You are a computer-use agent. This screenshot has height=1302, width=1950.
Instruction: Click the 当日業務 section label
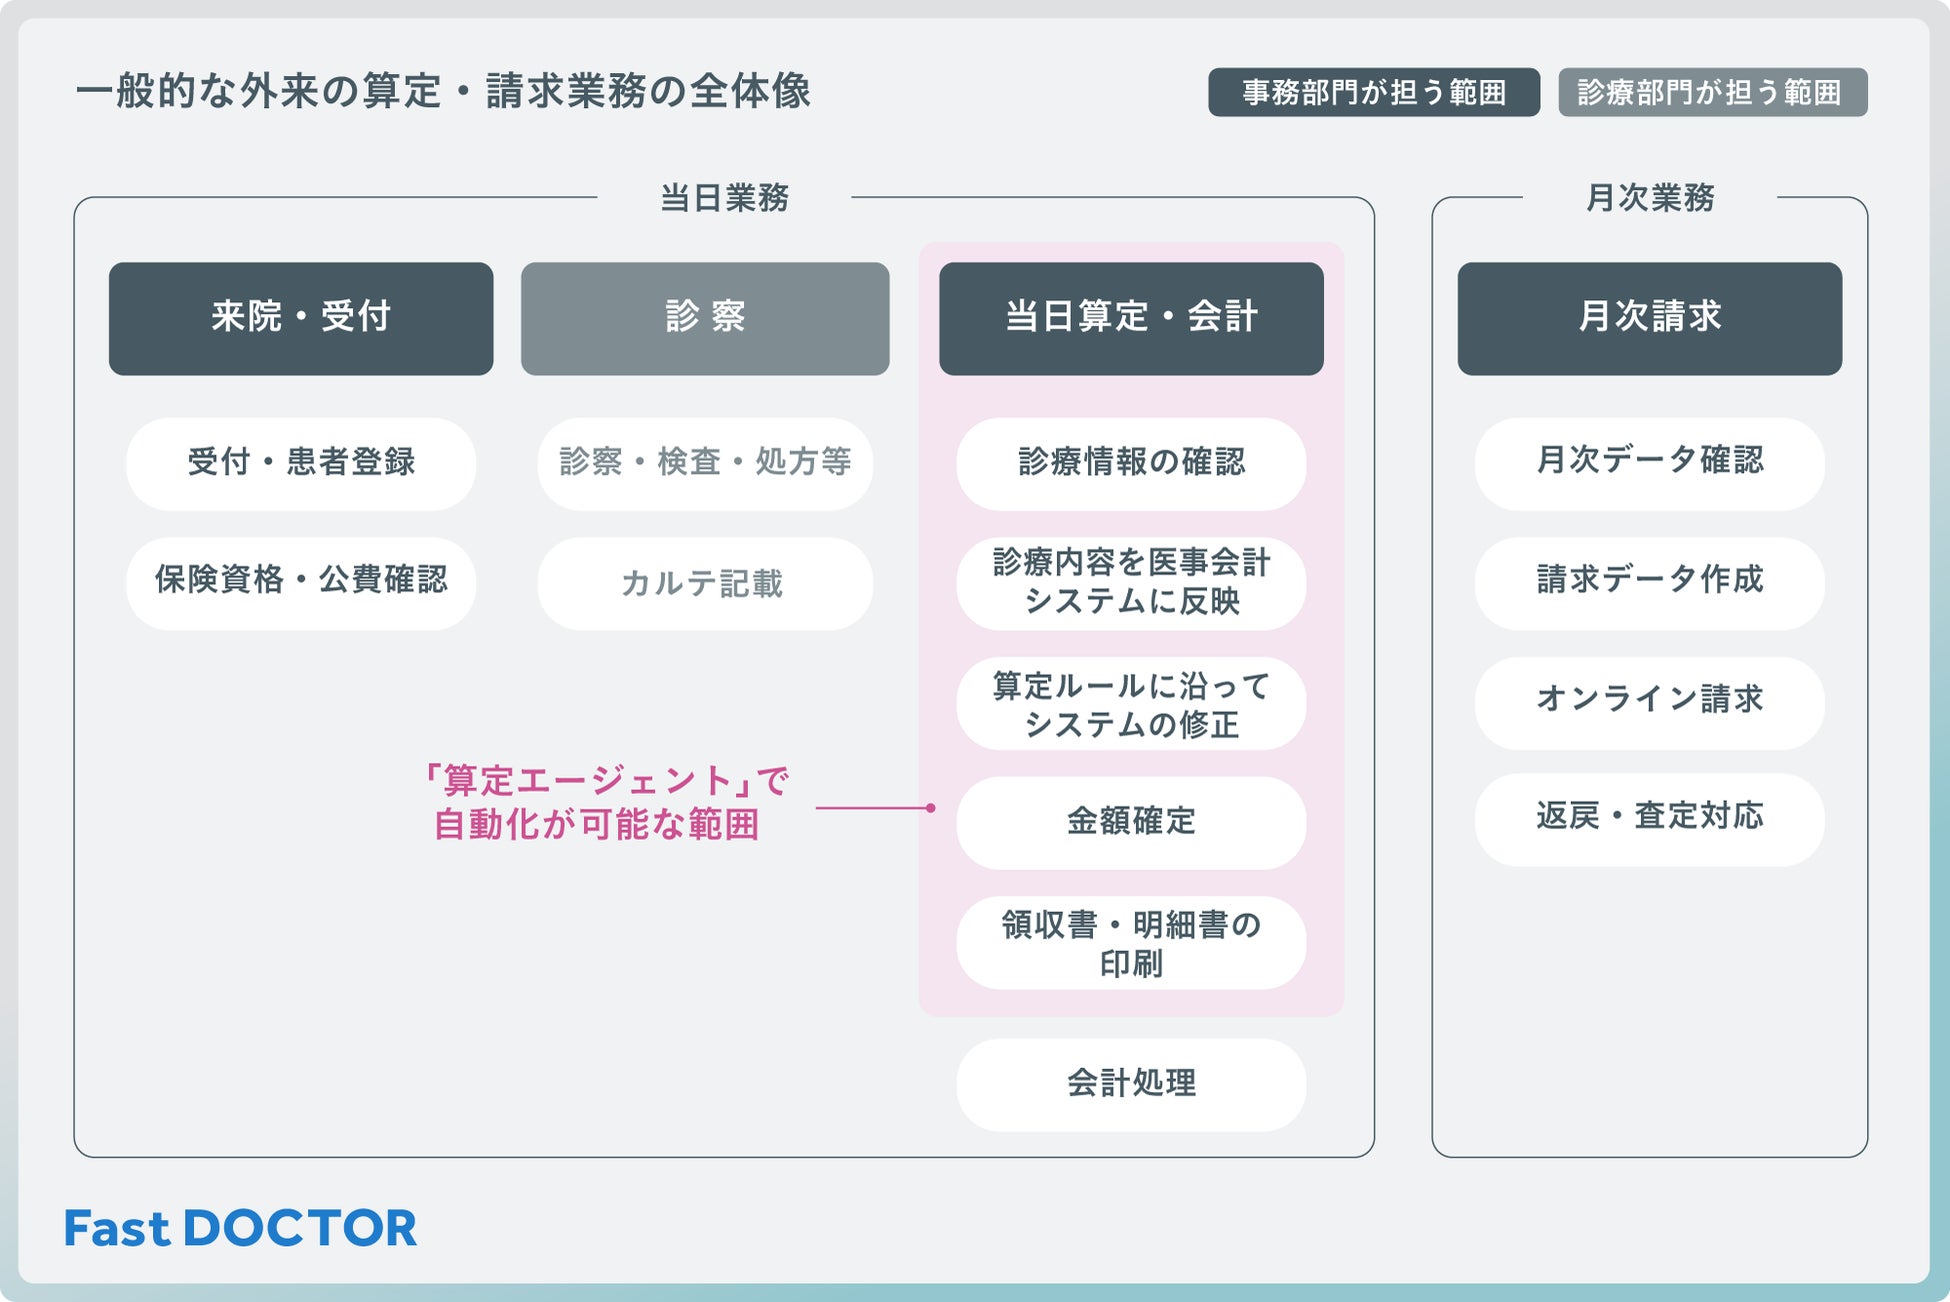pyautogui.click(x=724, y=198)
